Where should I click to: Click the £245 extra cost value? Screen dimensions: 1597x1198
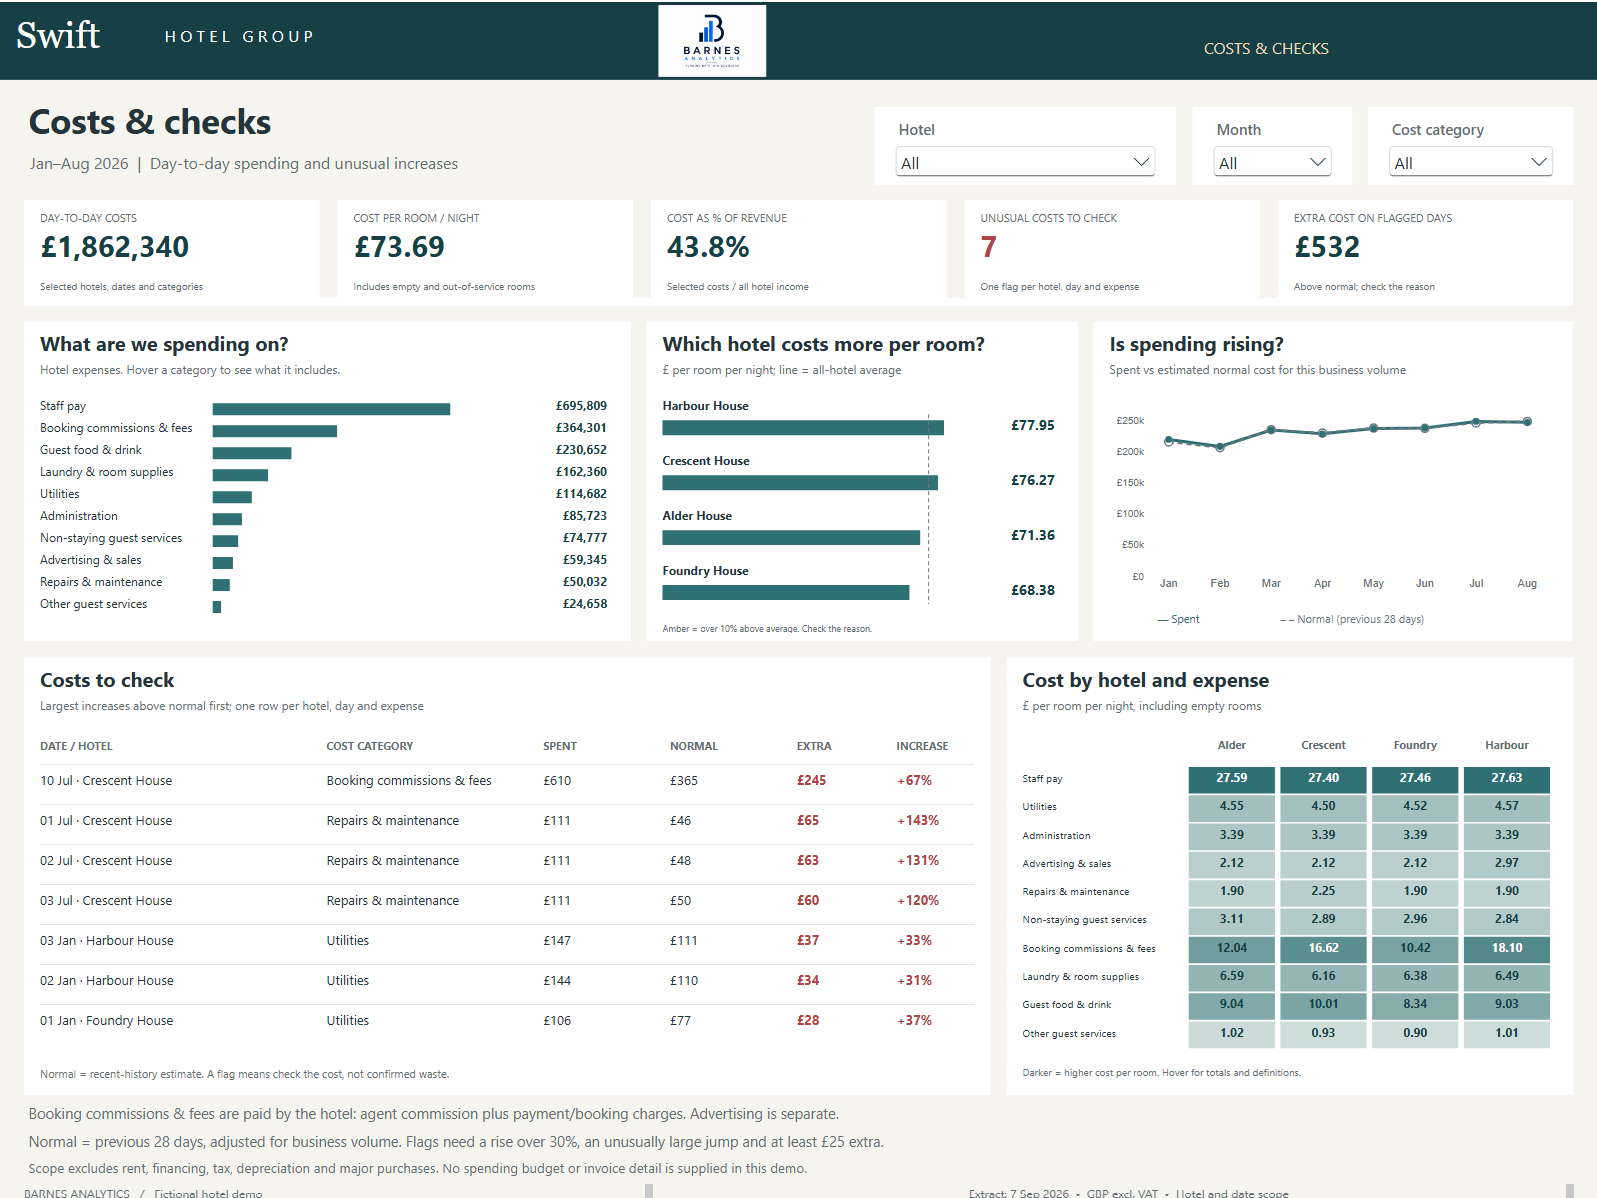pos(811,781)
